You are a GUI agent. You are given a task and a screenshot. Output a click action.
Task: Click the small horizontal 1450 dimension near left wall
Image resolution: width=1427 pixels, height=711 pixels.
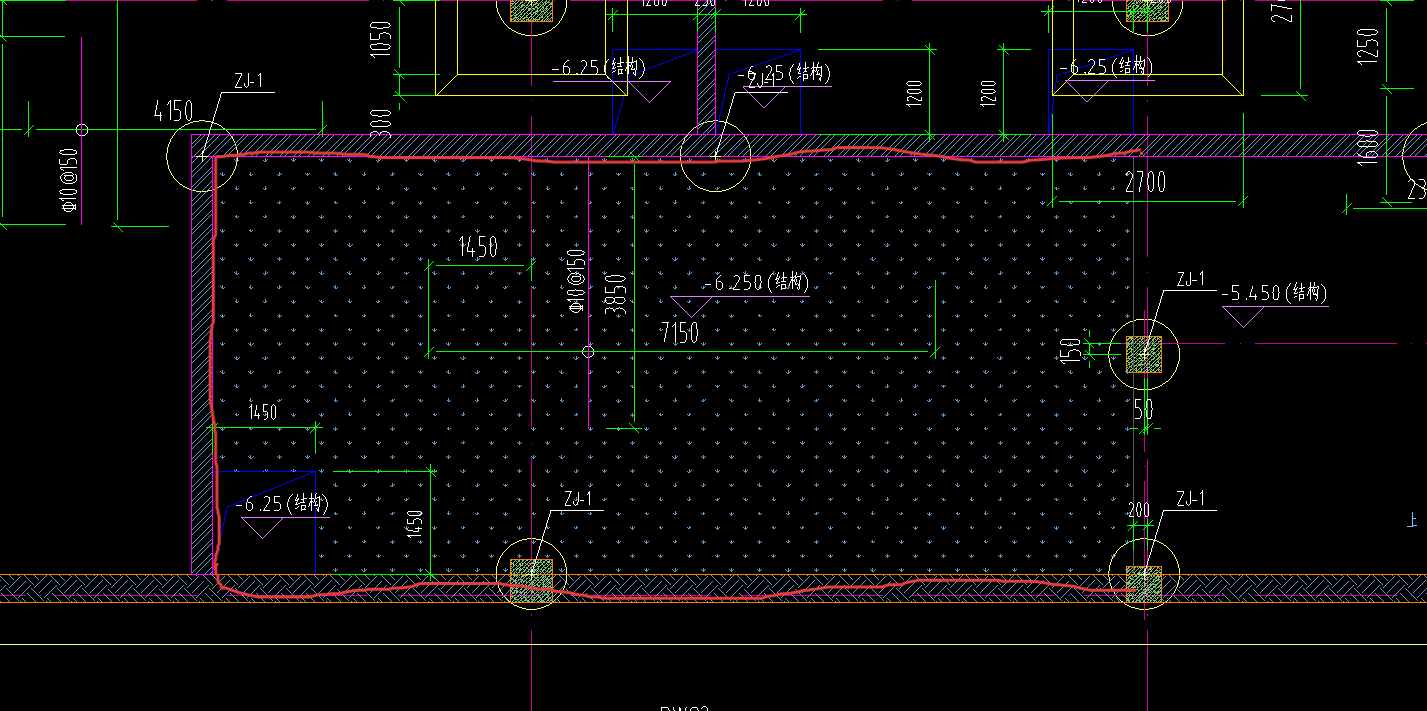tap(262, 412)
